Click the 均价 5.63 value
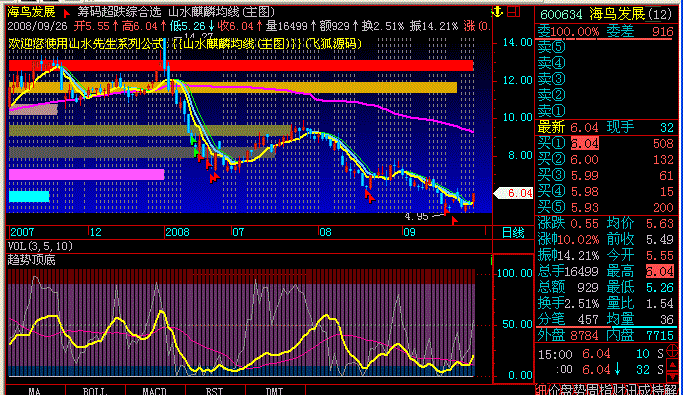 [659, 223]
